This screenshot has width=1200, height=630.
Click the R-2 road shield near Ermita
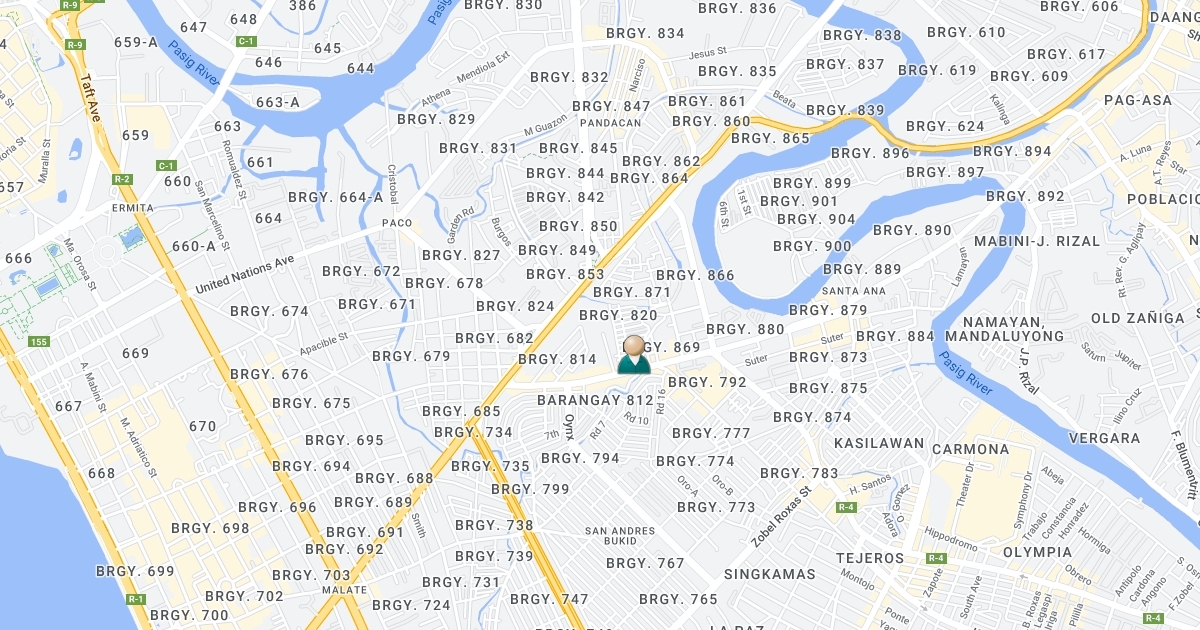pyautogui.click(x=122, y=180)
